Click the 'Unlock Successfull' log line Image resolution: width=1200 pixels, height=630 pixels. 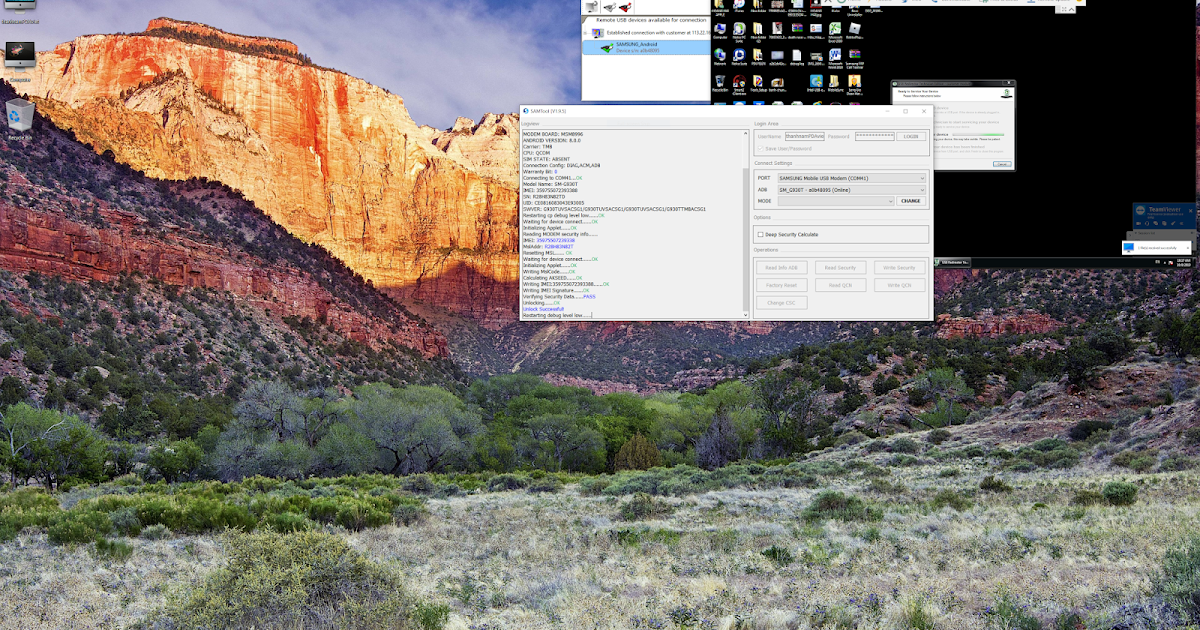543,309
